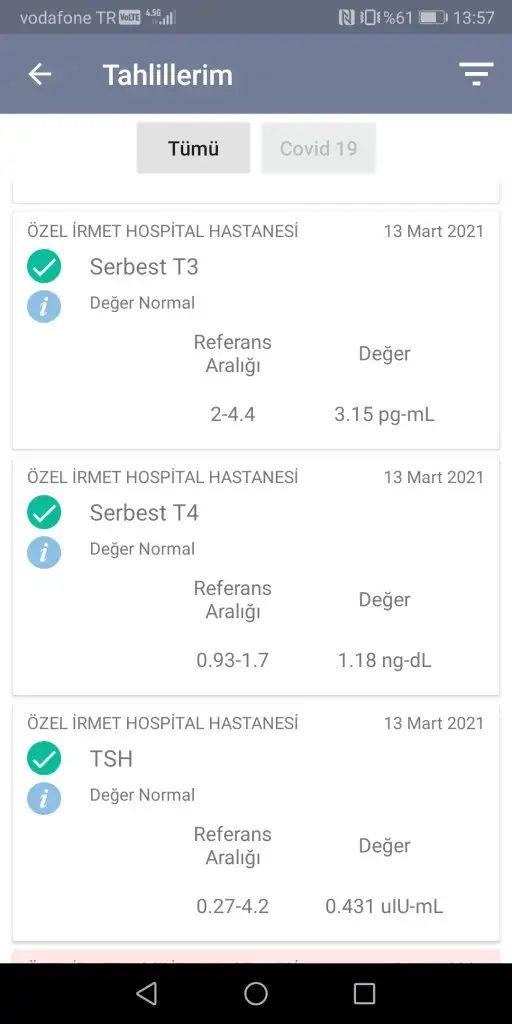Open the TSH result title

point(111,759)
